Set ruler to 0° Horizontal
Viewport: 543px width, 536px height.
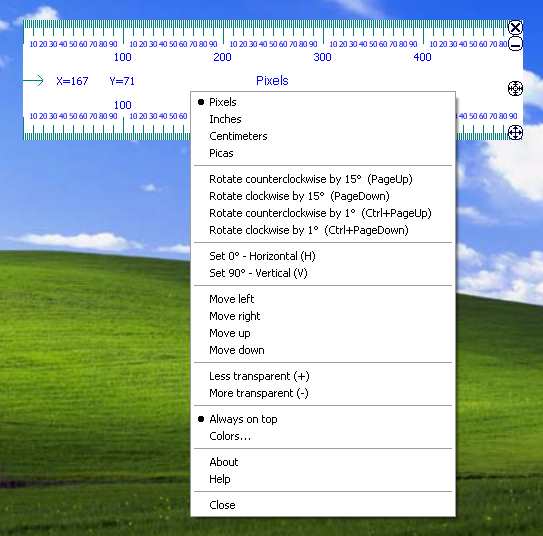(x=323, y=256)
